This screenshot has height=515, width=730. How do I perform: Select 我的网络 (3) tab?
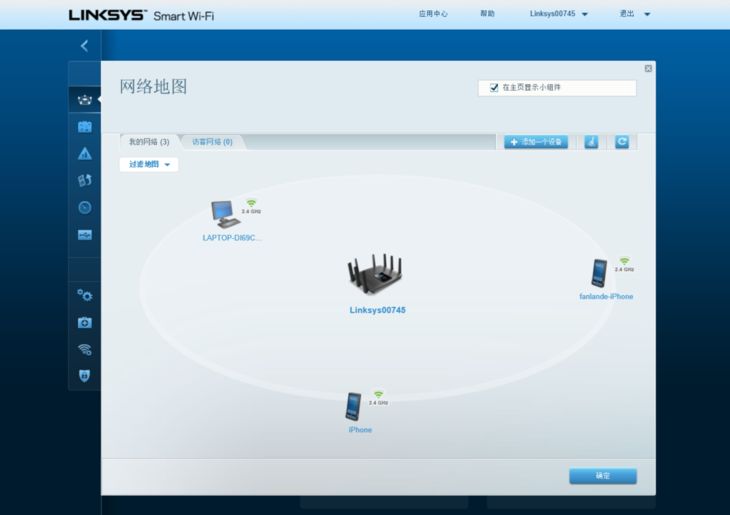click(x=149, y=142)
